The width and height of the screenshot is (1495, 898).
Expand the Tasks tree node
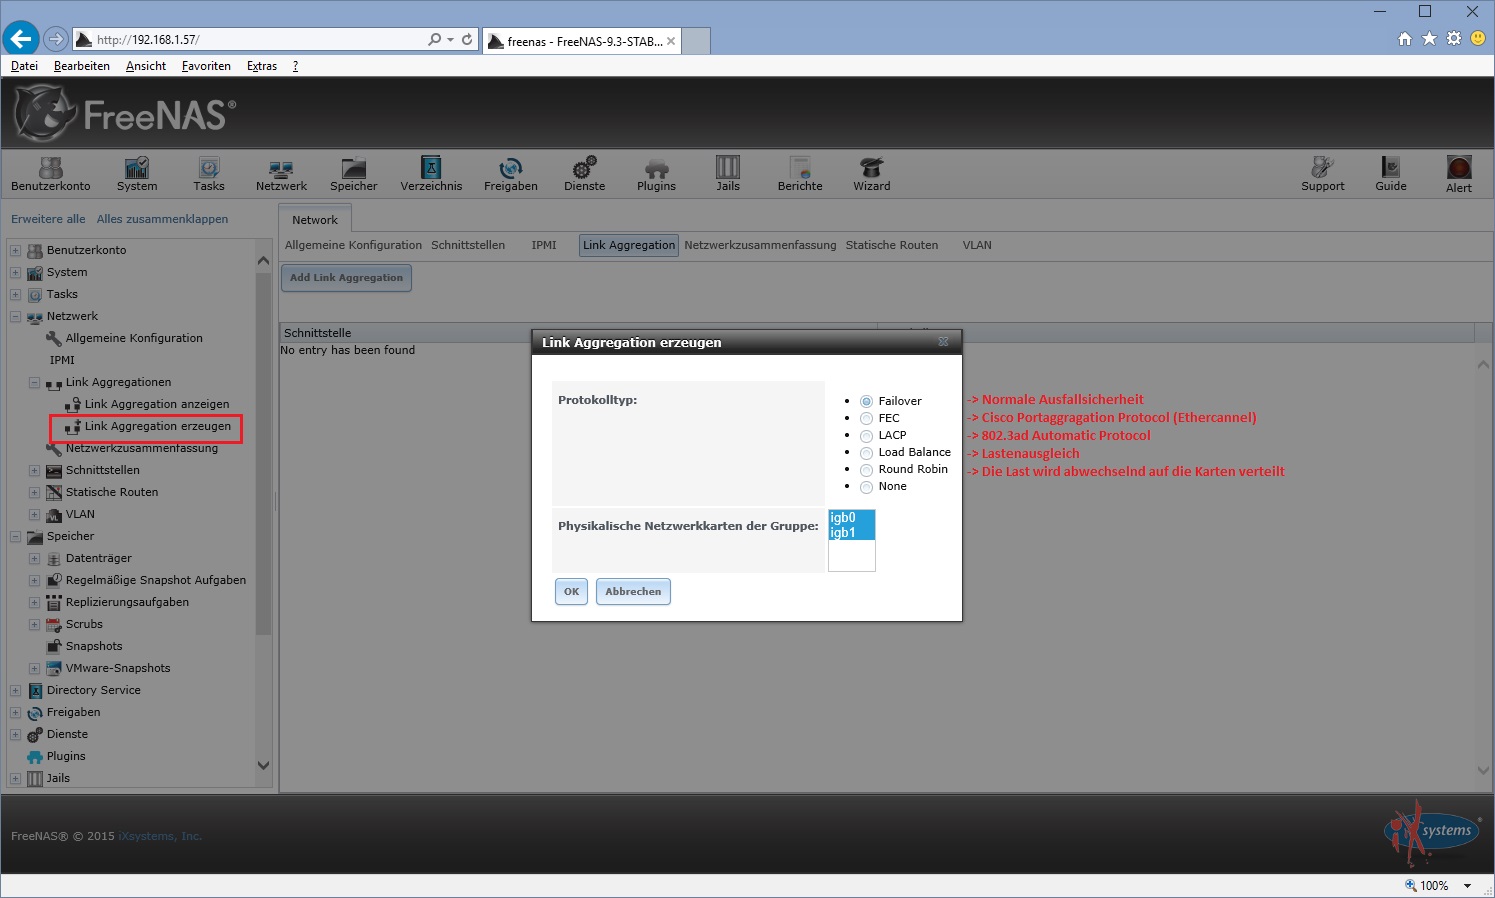tap(15, 294)
